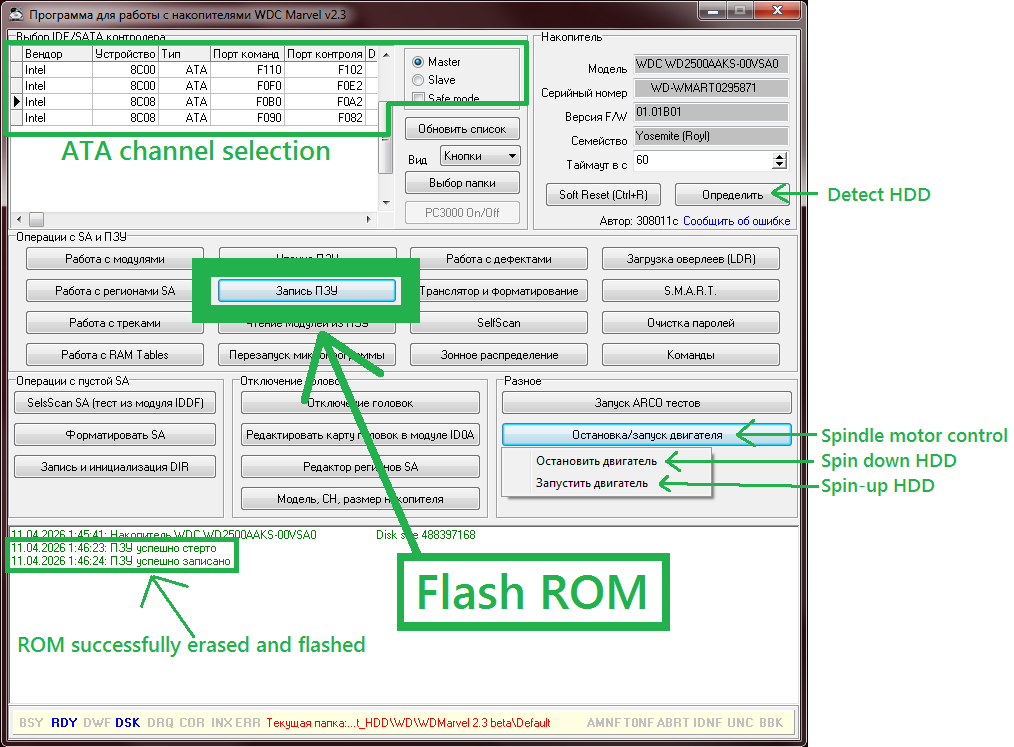Click the Отключение головок button
This screenshot has height=747, width=1014.
tap(360, 403)
